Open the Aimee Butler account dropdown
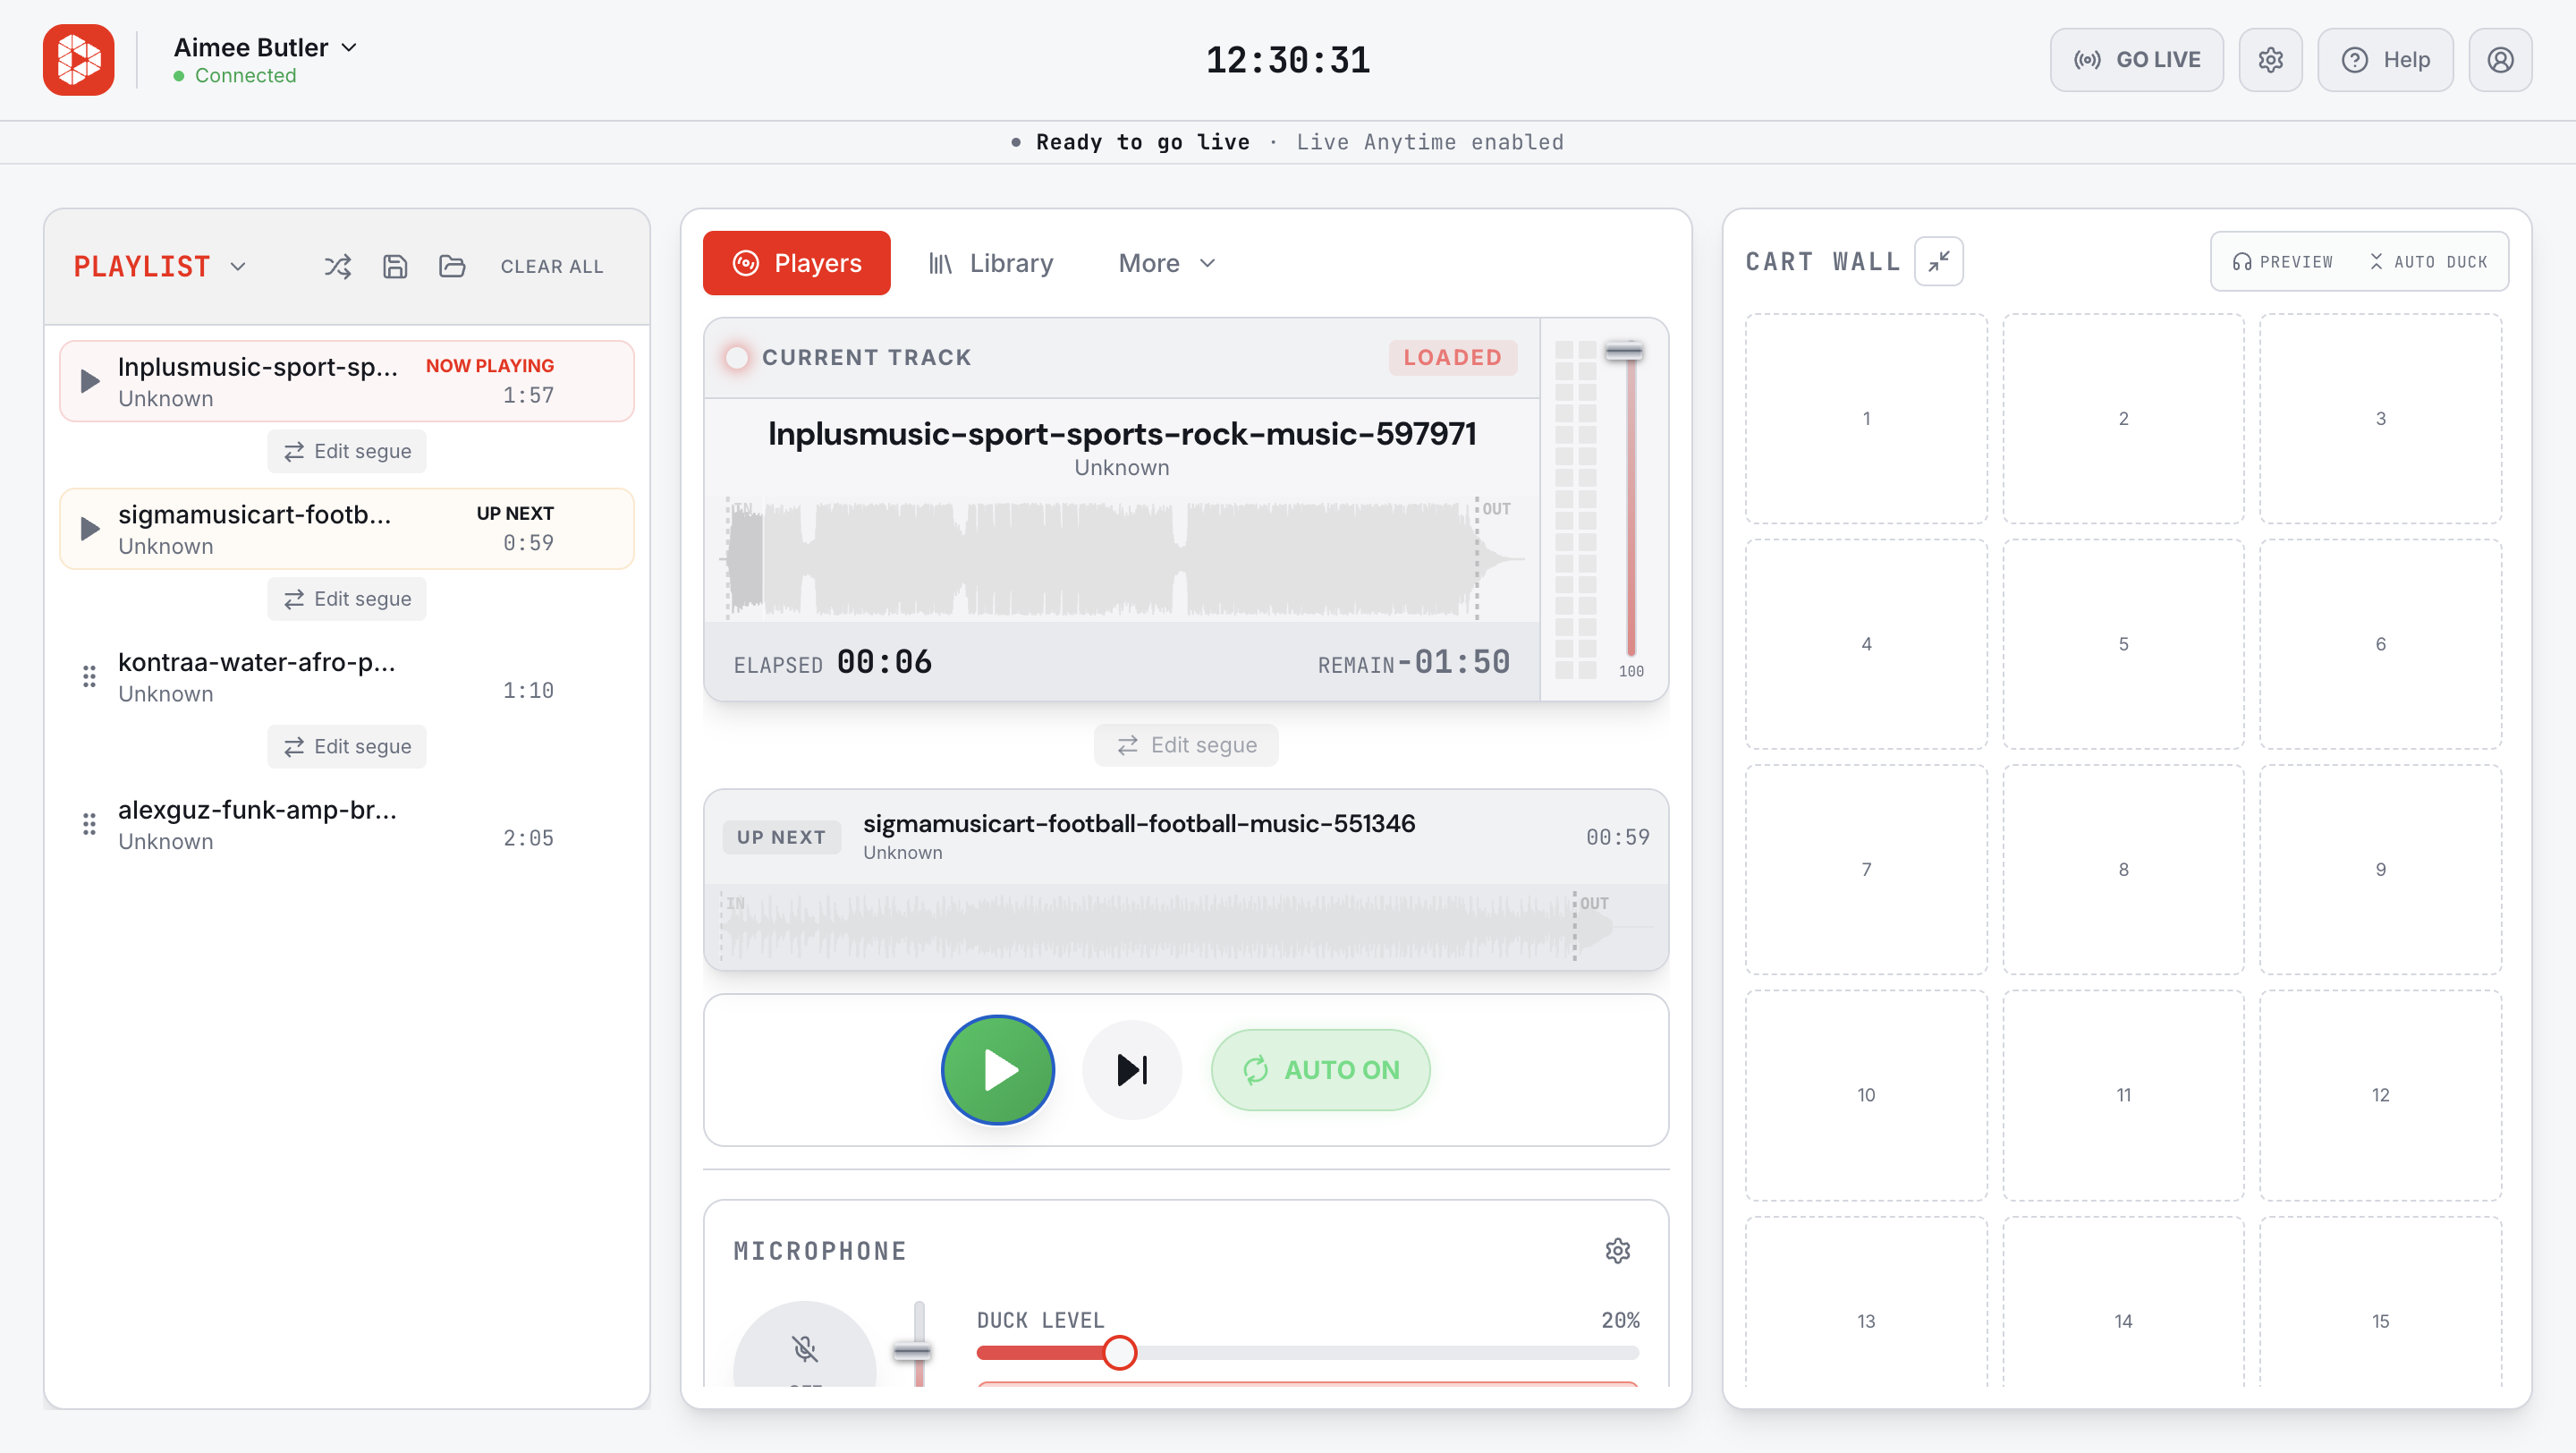This screenshot has height=1453, width=2576. 265,48
